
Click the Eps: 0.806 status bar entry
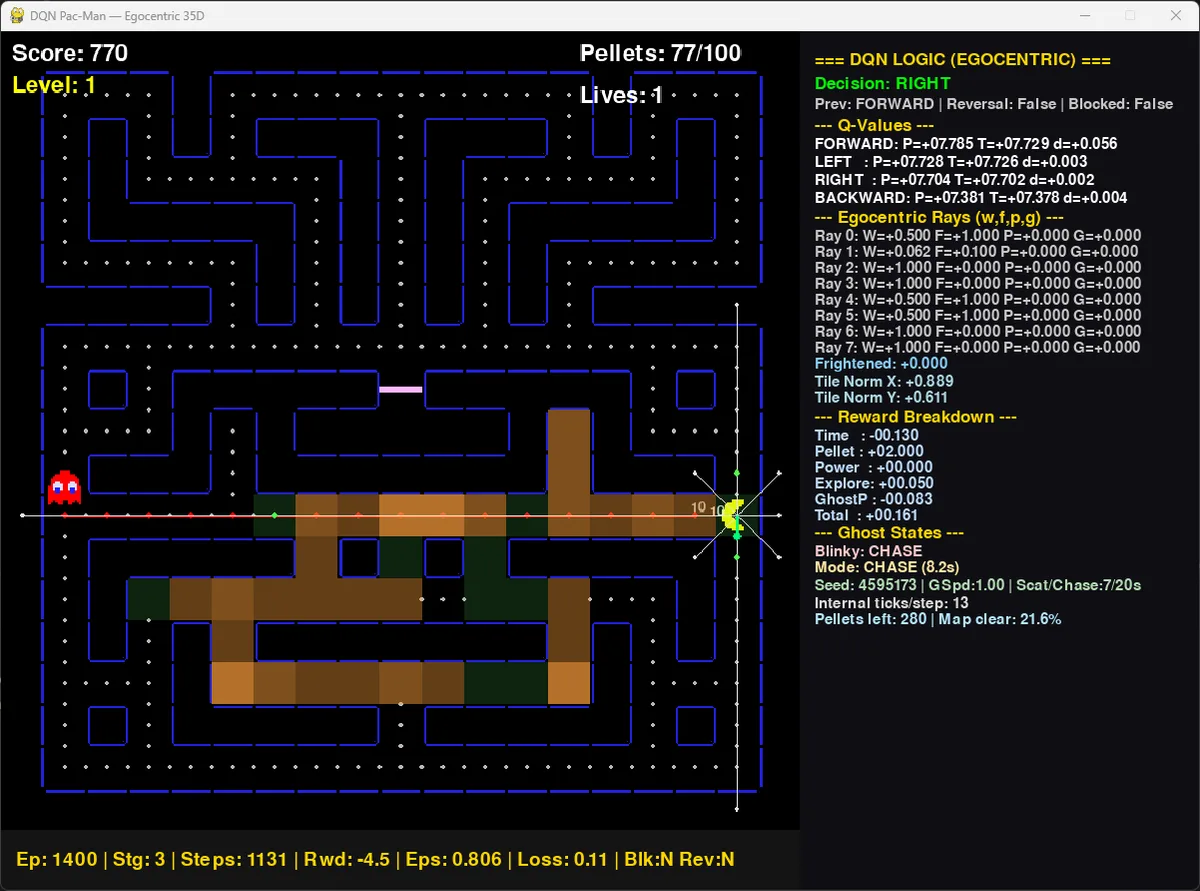click(454, 860)
